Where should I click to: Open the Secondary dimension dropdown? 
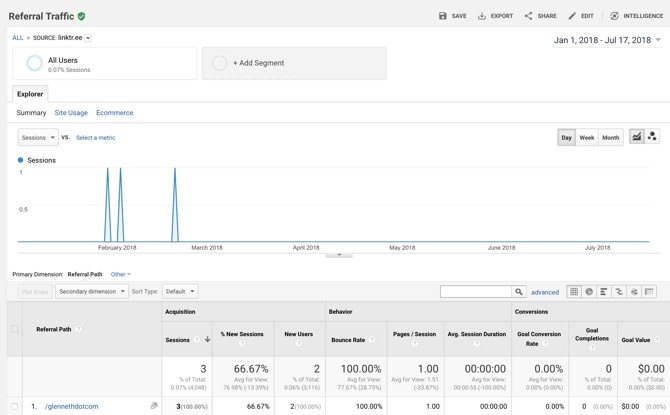click(x=91, y=292)
